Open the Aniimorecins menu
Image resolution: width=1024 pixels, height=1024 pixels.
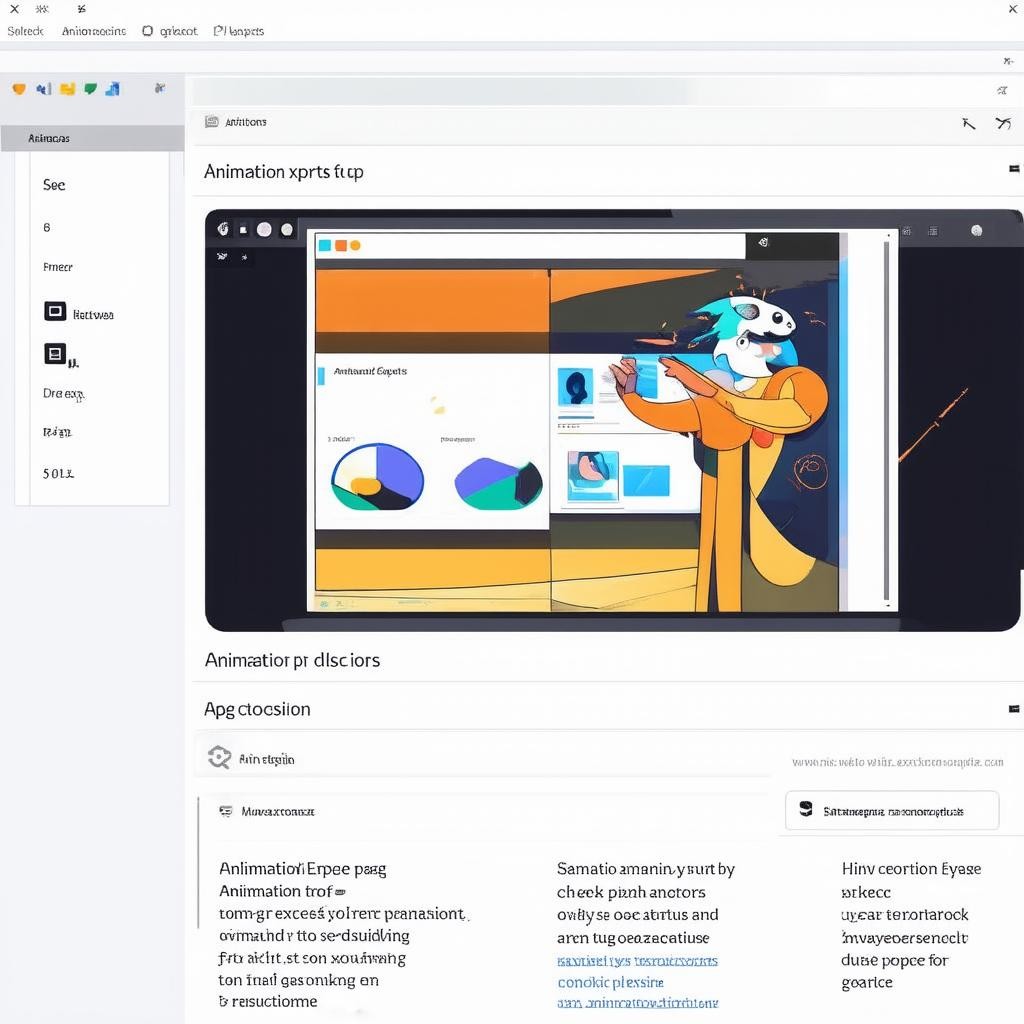click(94, 31)
